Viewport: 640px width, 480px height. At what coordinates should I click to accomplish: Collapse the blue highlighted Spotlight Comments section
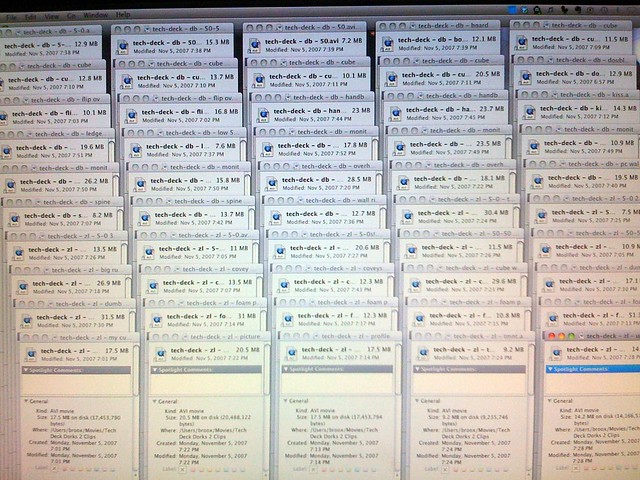(550, 369)
